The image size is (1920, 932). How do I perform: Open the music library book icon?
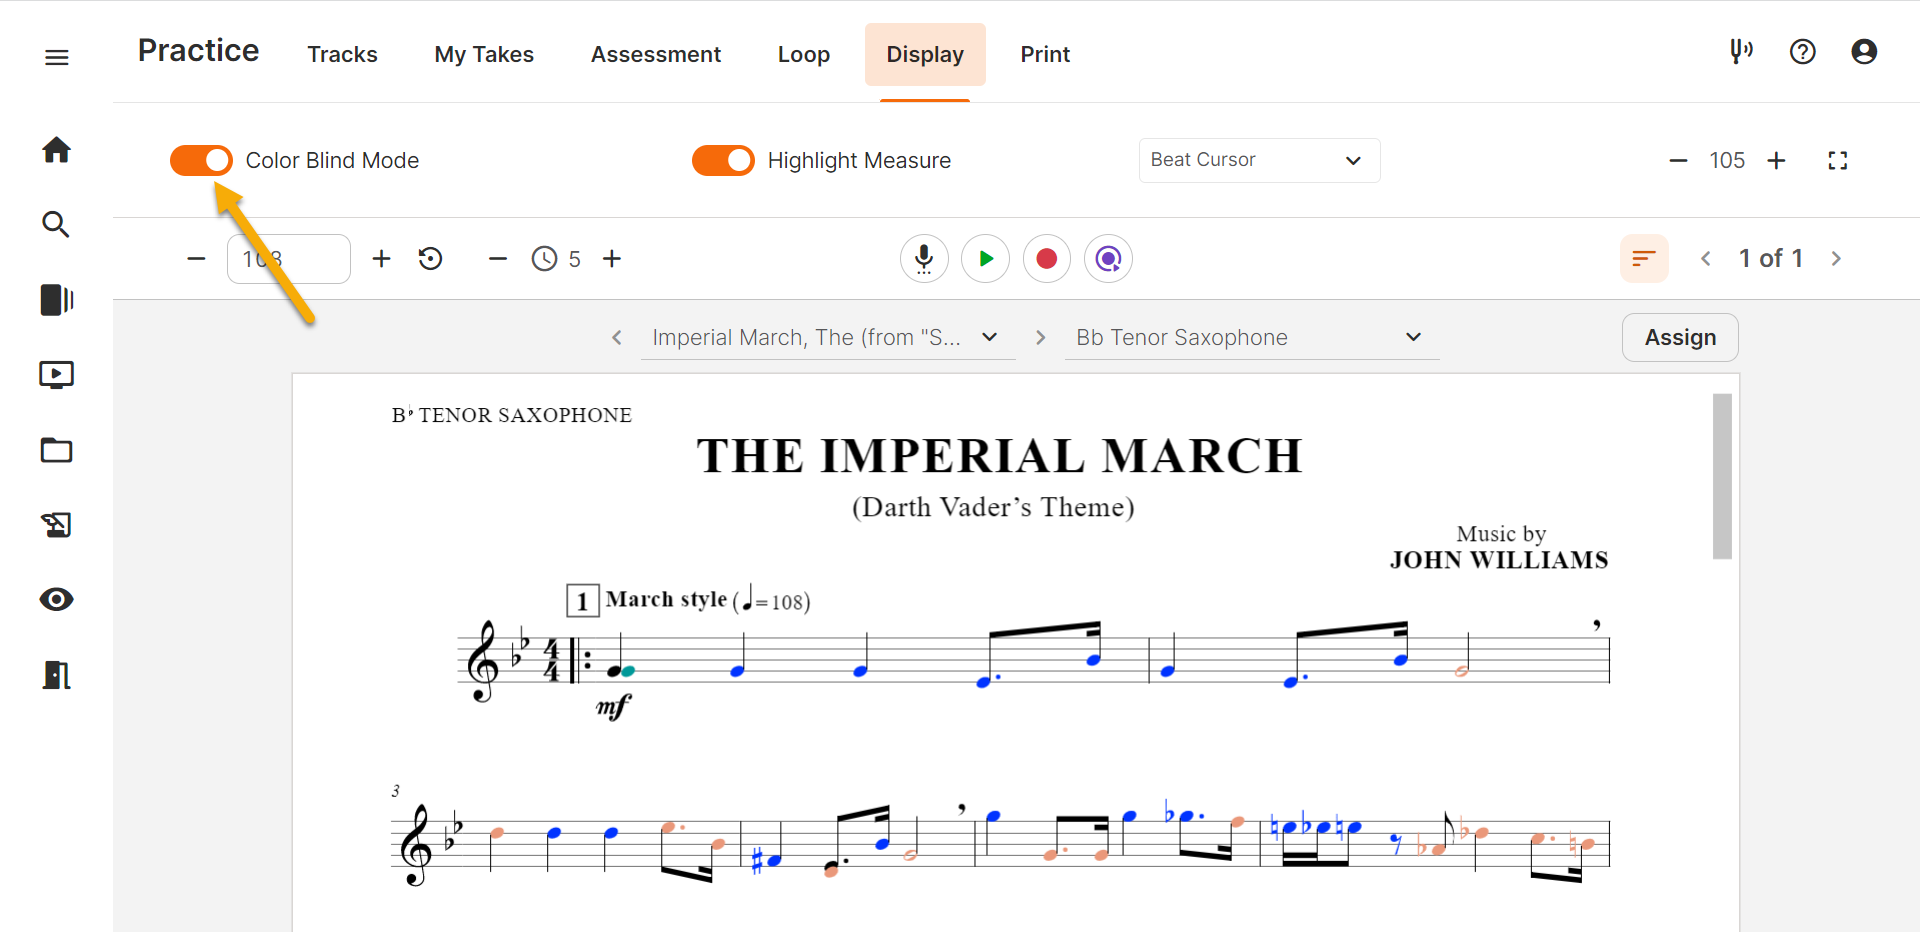point(57,300)
